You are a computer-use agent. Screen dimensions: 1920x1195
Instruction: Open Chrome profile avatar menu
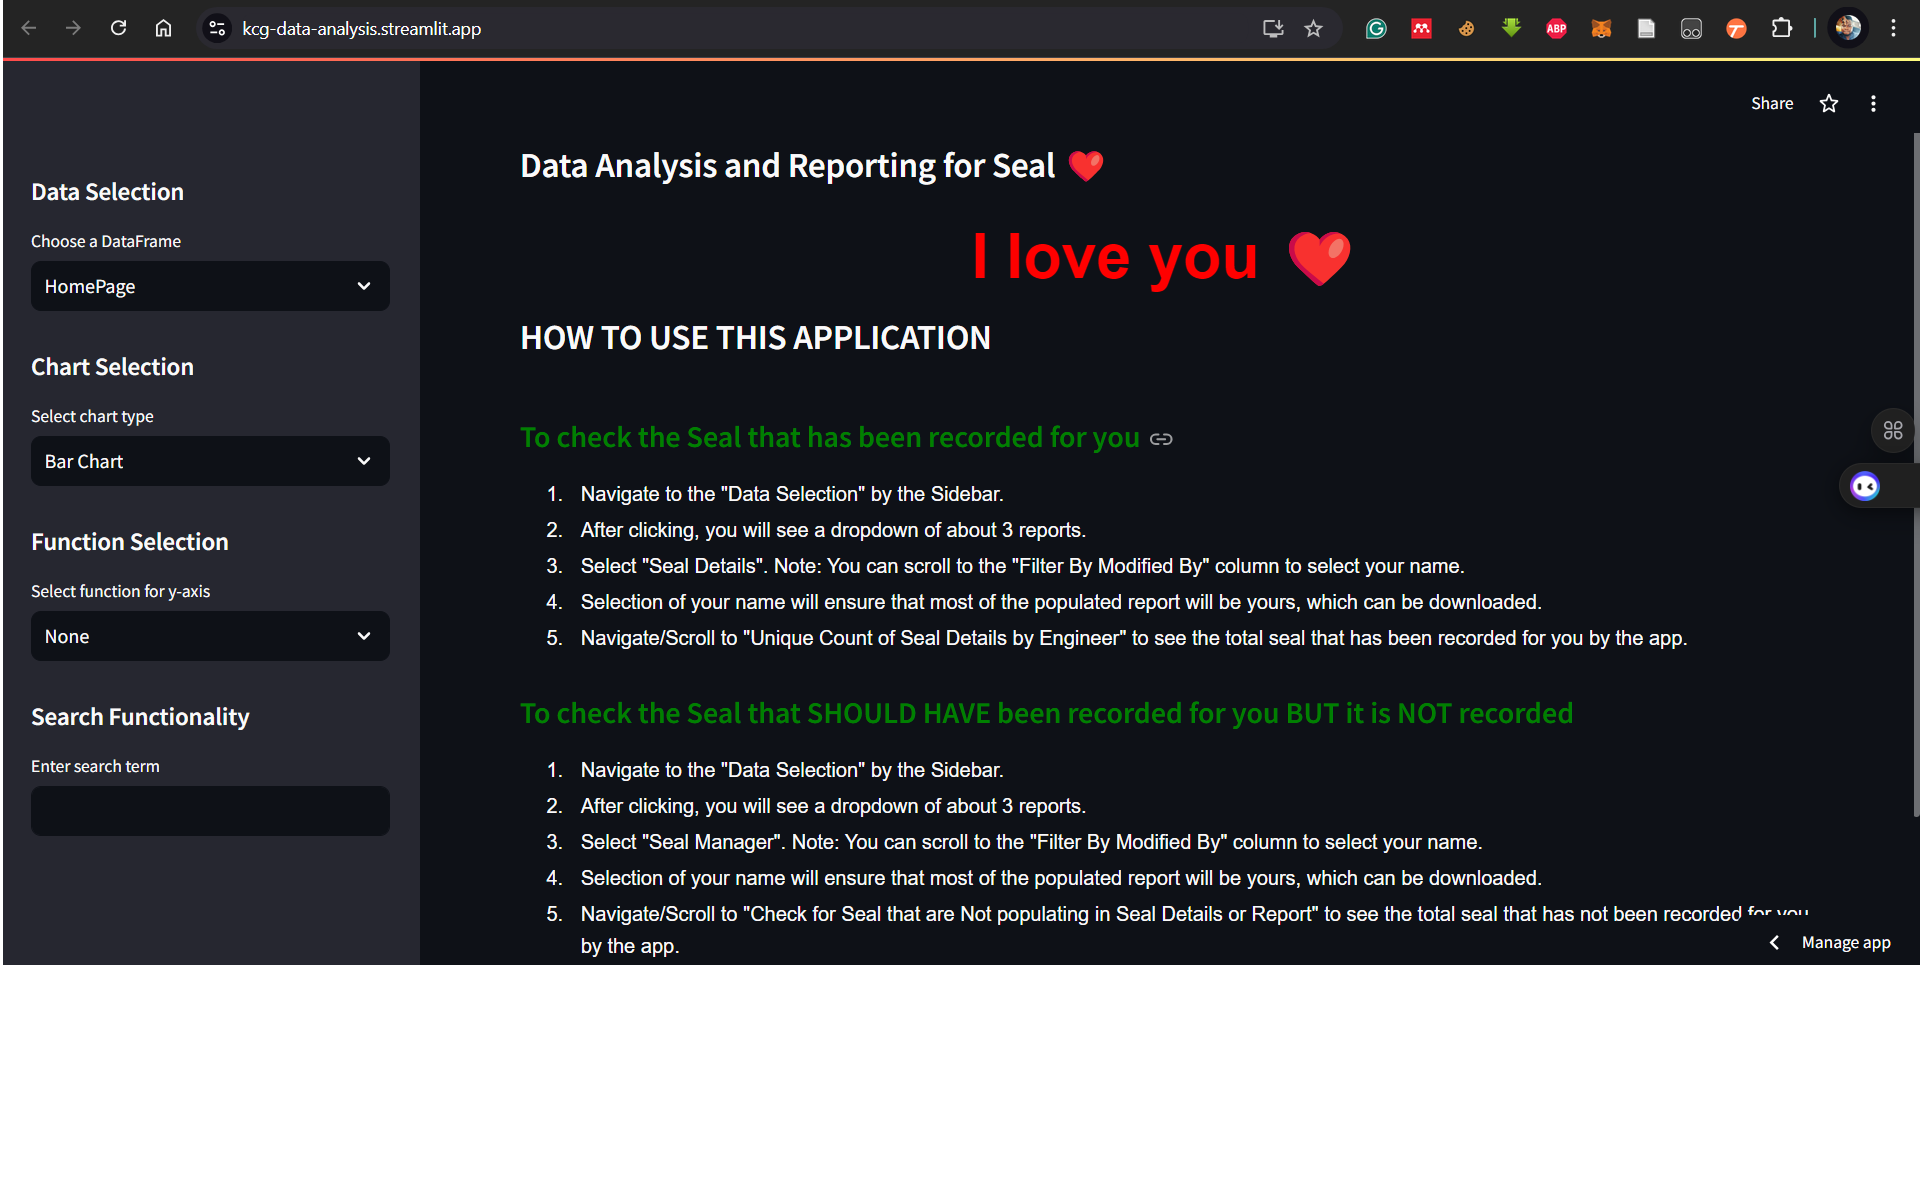point(1848,28)
